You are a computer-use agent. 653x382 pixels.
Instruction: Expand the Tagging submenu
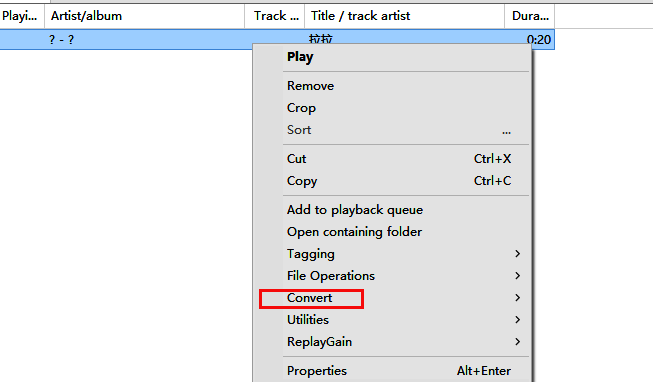point(392,254)
